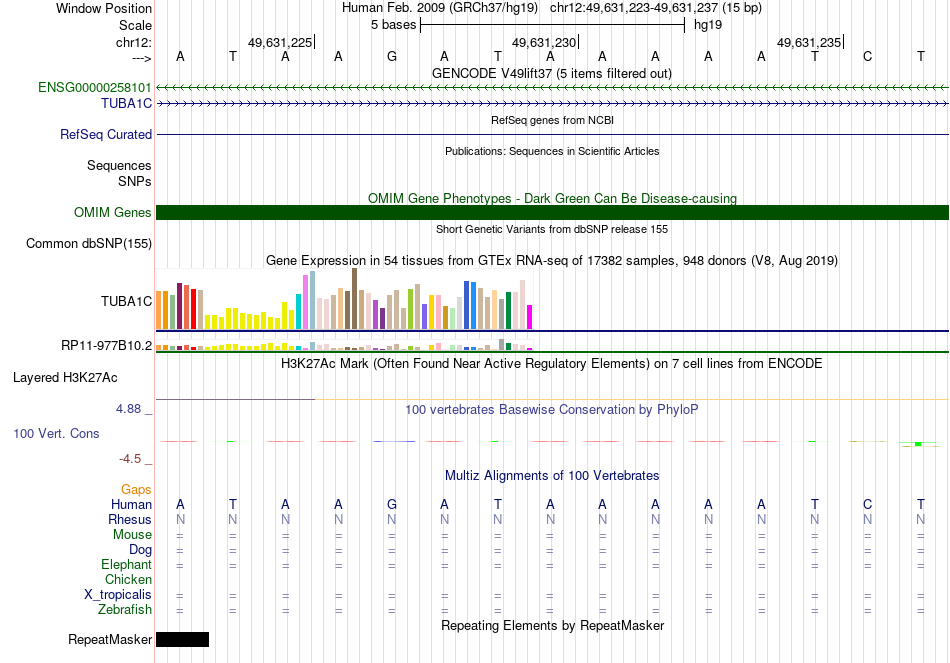
Task: Click the TUBA1C label in the GENCODE track
Action: [127, 104]
